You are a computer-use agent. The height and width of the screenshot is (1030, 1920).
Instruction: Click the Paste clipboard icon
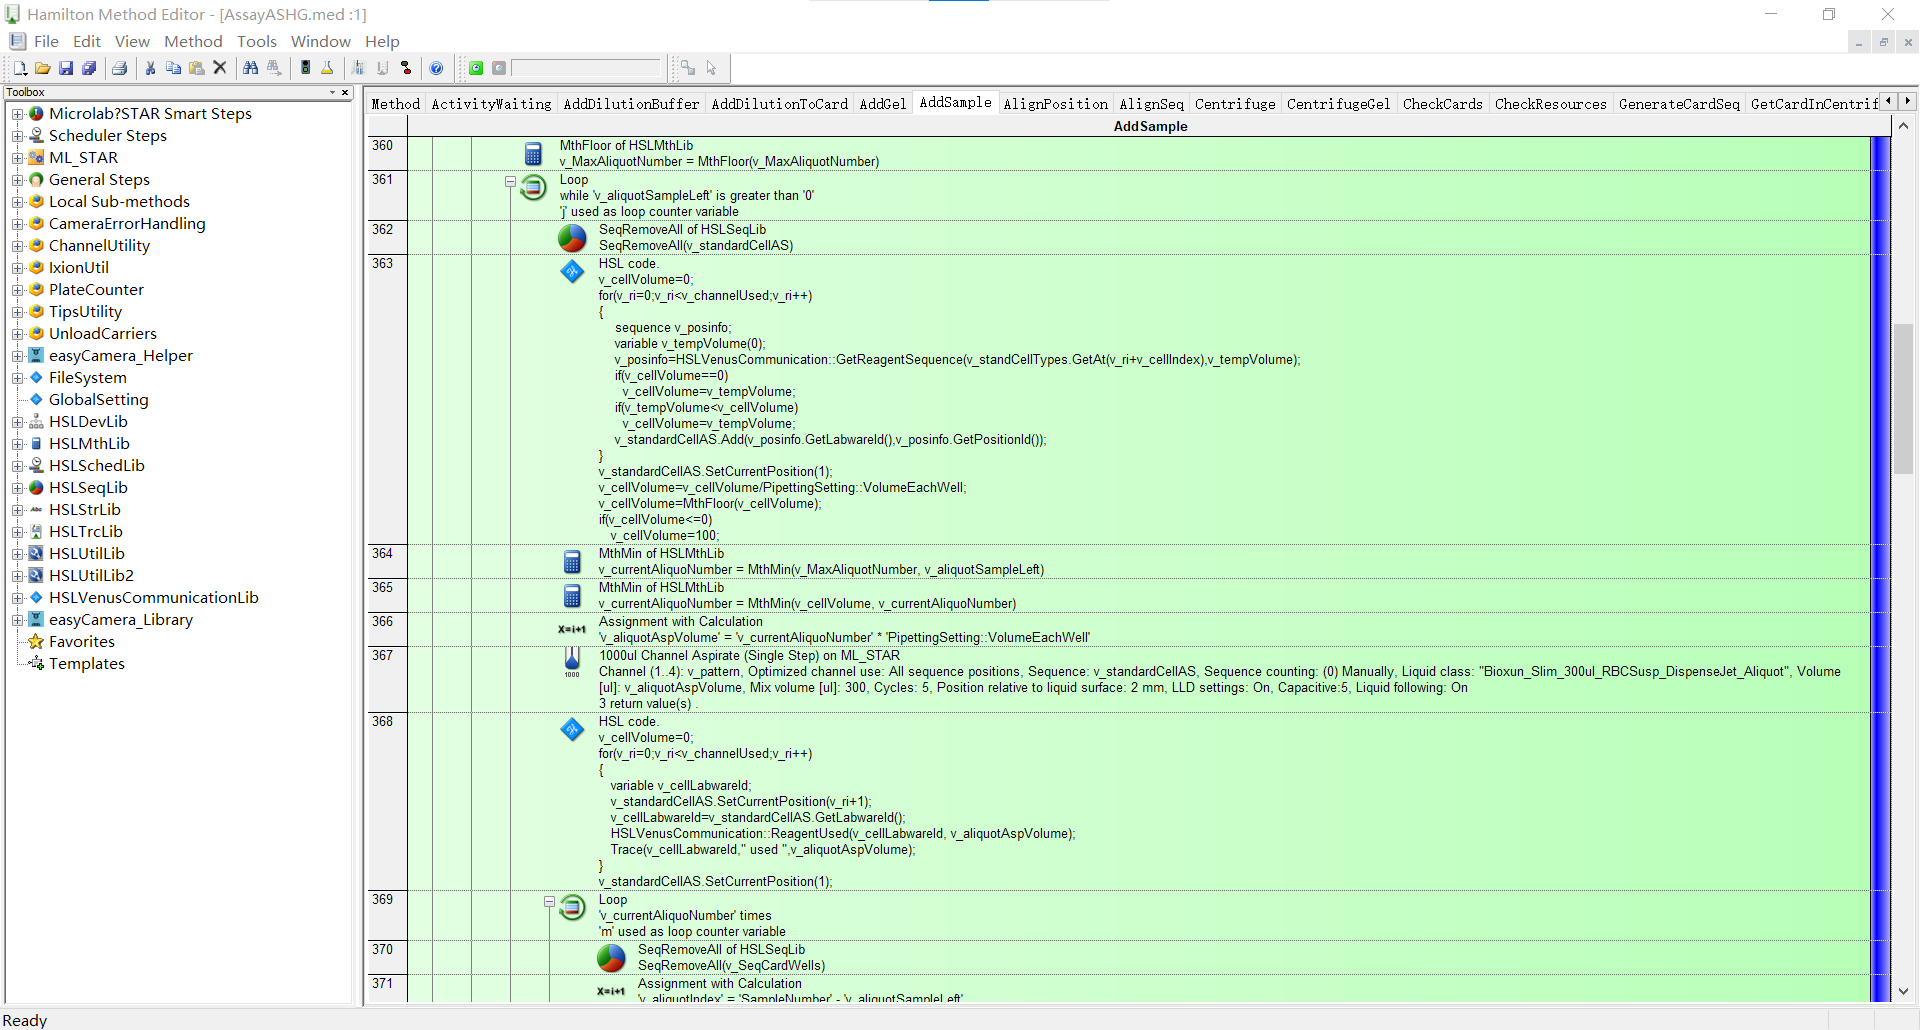196,68
